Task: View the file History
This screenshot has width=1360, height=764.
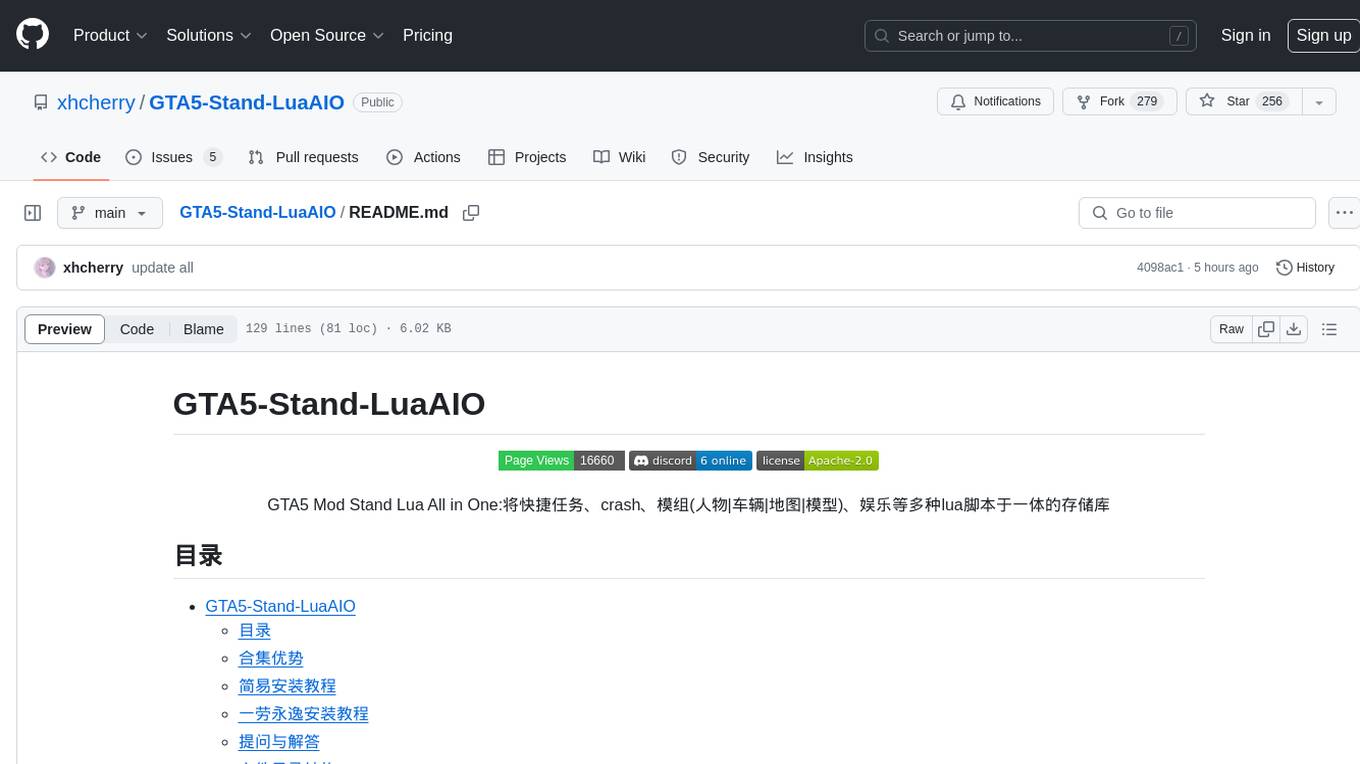Action: [1305, 268]
